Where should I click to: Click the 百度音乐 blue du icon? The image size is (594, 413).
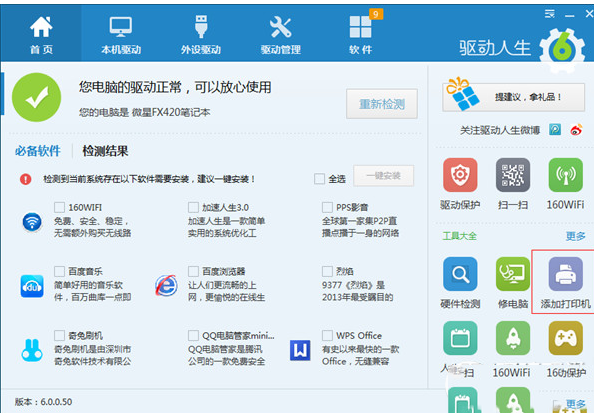tap(32, 286)
